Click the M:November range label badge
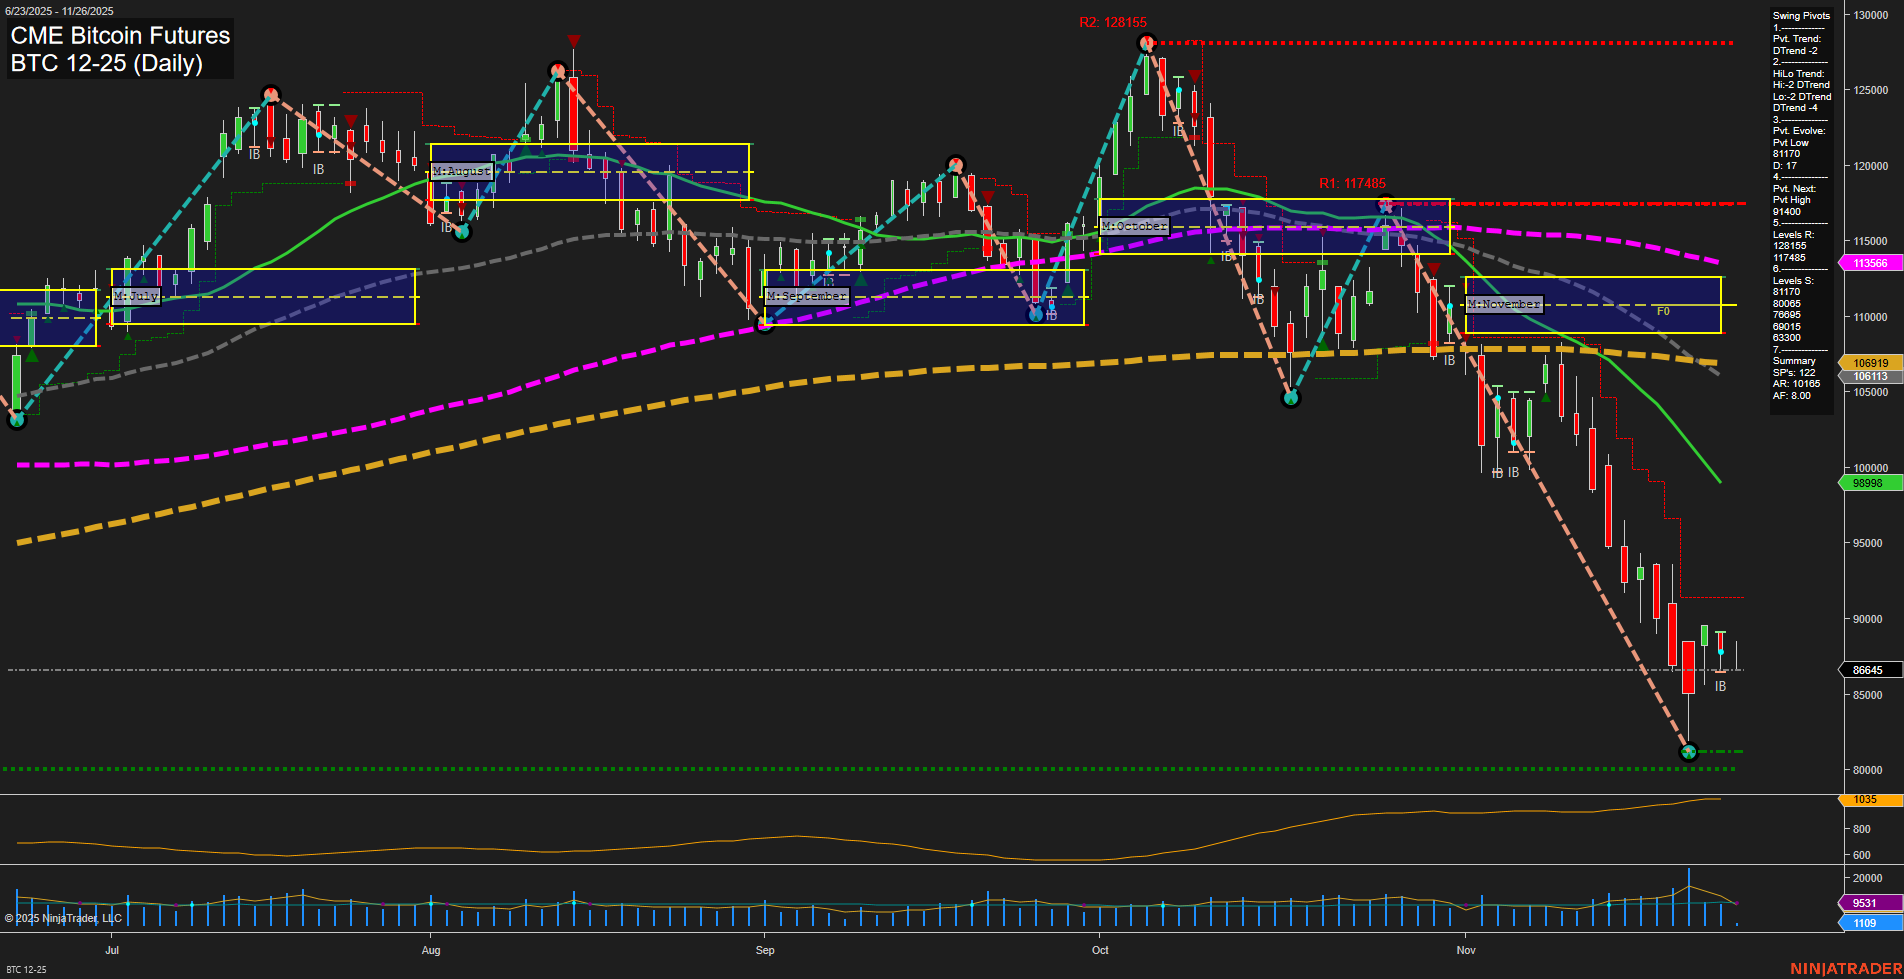This screenshot has width=1904, height=979. click(x=1503, y=304)
